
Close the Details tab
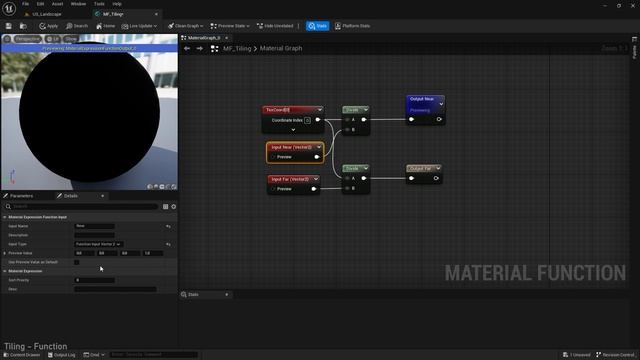tap(102, 196)
